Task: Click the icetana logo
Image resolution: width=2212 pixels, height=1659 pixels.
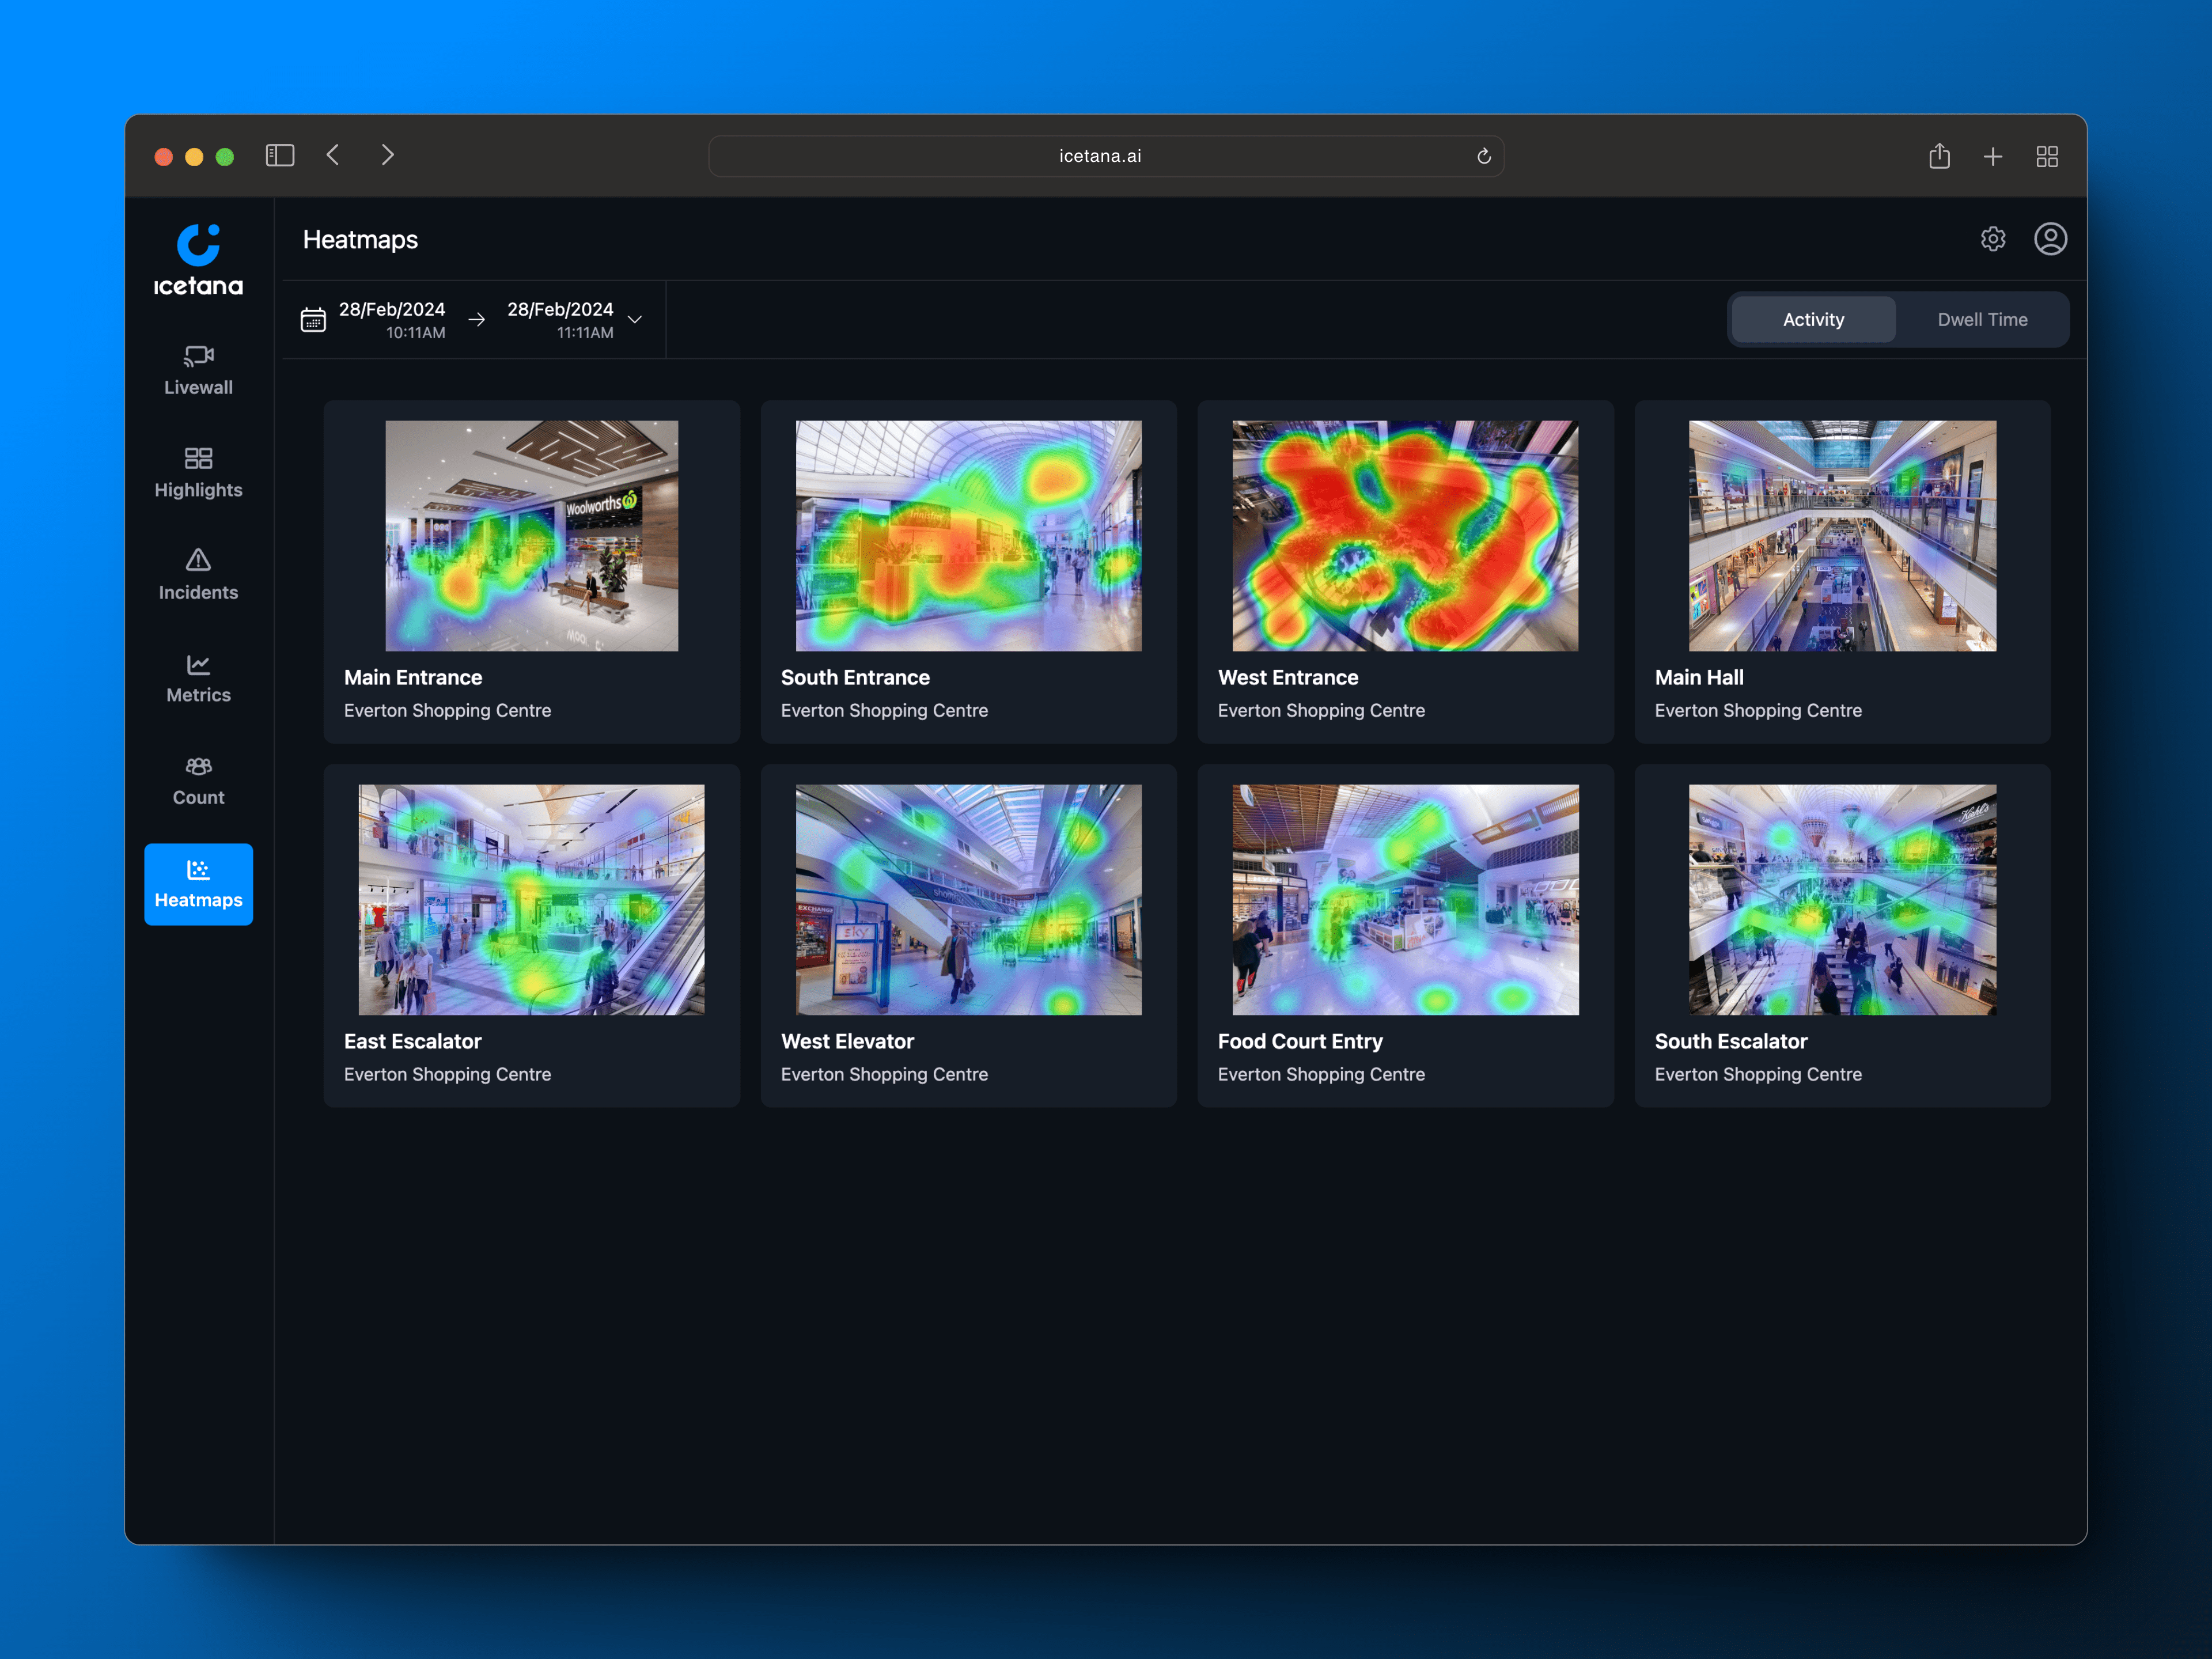Action: click(197, 258)
